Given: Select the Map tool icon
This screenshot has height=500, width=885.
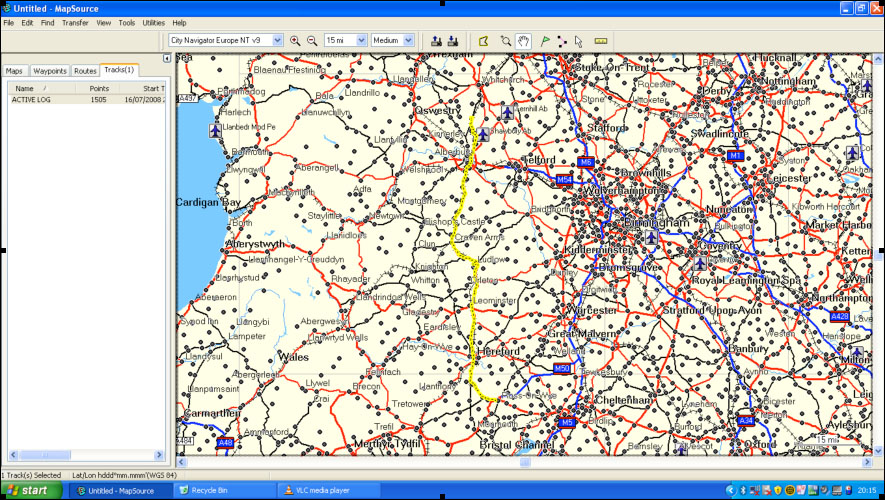Looking at the screenshot, I should click(x=484, y=41).
